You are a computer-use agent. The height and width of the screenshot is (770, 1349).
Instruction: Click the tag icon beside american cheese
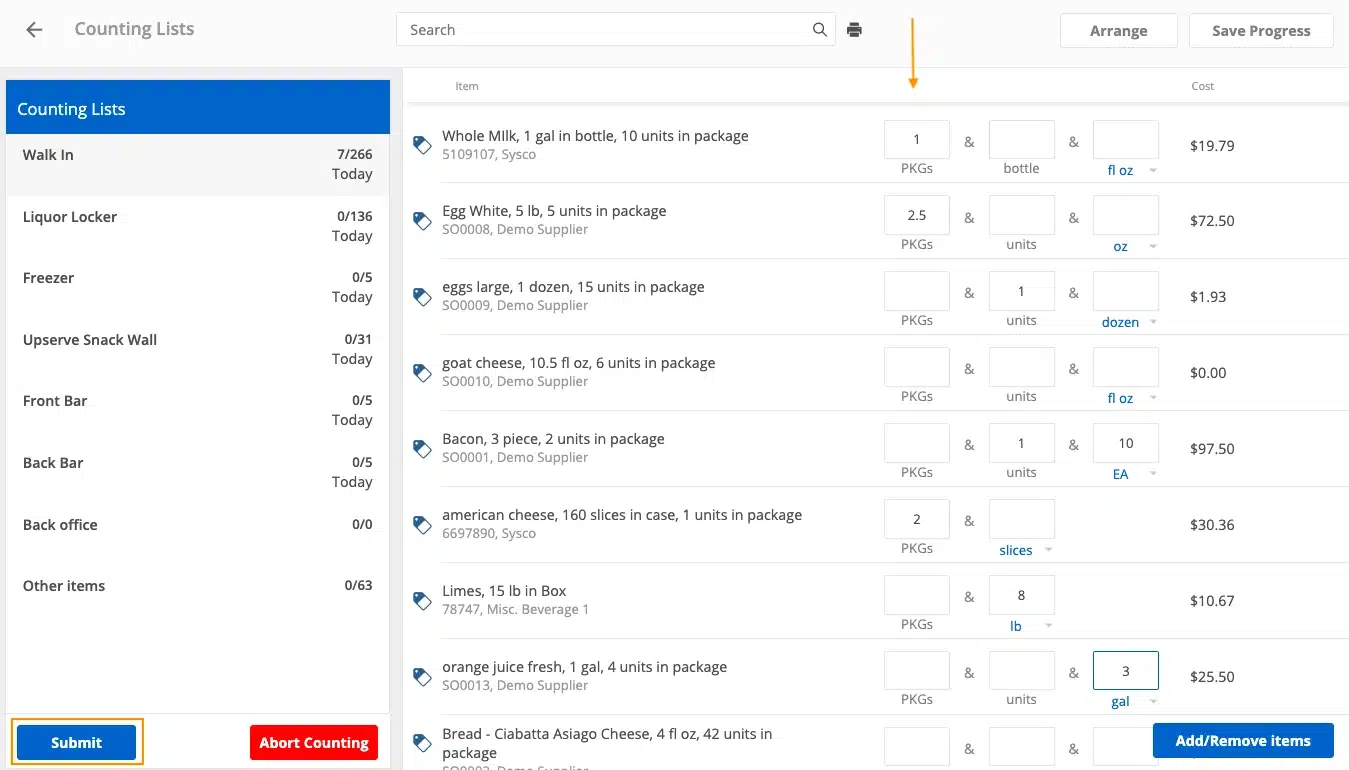pos(421,525)
